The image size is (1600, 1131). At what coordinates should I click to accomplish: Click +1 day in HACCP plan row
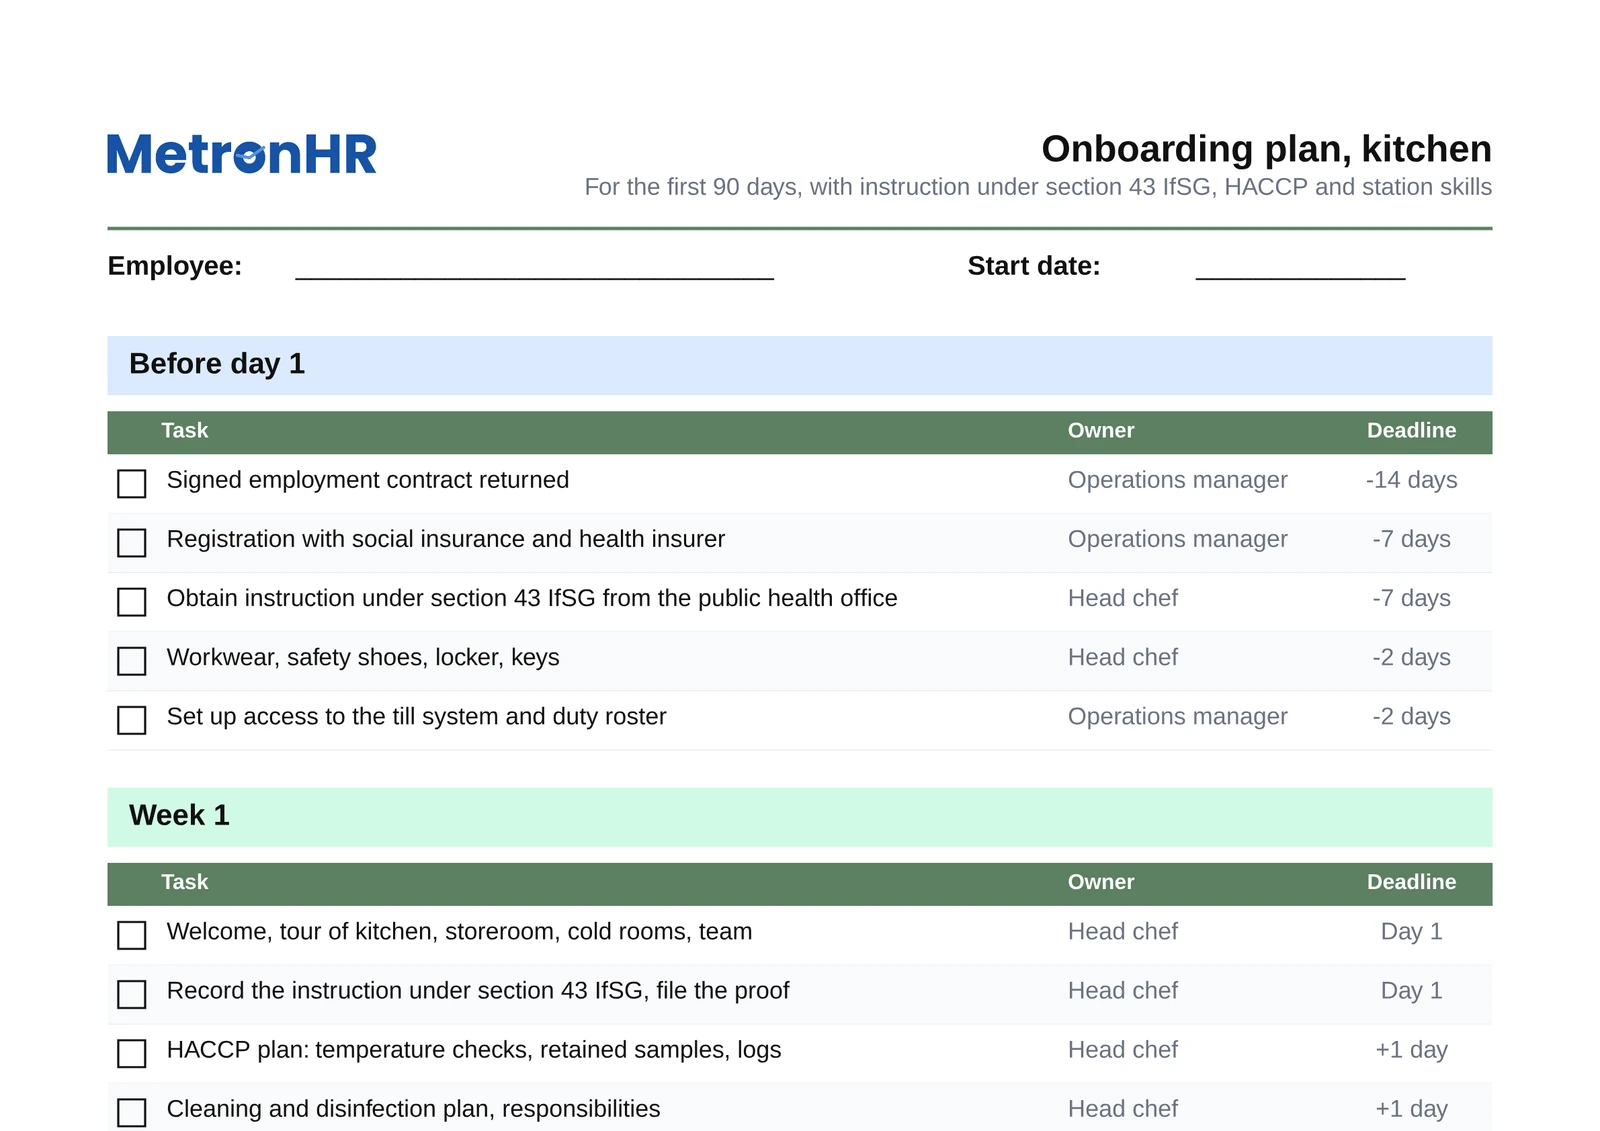pyautogui.click(x=1411, y=1050)
